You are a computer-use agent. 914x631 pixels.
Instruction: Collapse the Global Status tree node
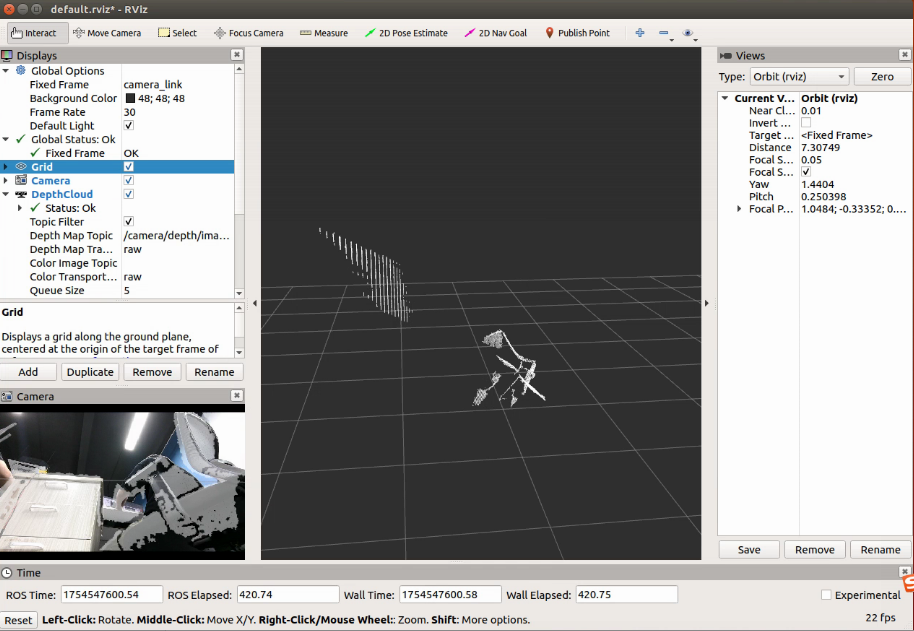pyautogui.click(x=6, y=139)
